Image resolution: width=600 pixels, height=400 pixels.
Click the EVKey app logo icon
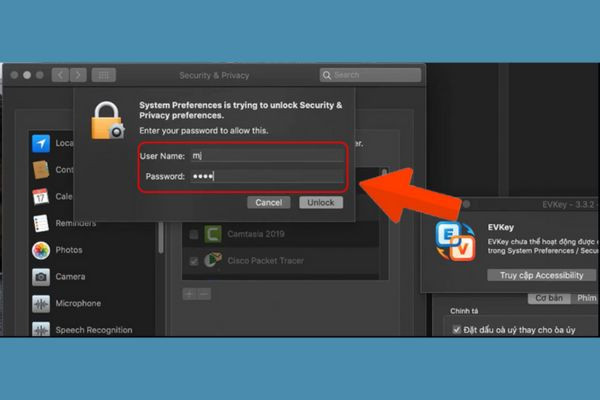[455, 241]
